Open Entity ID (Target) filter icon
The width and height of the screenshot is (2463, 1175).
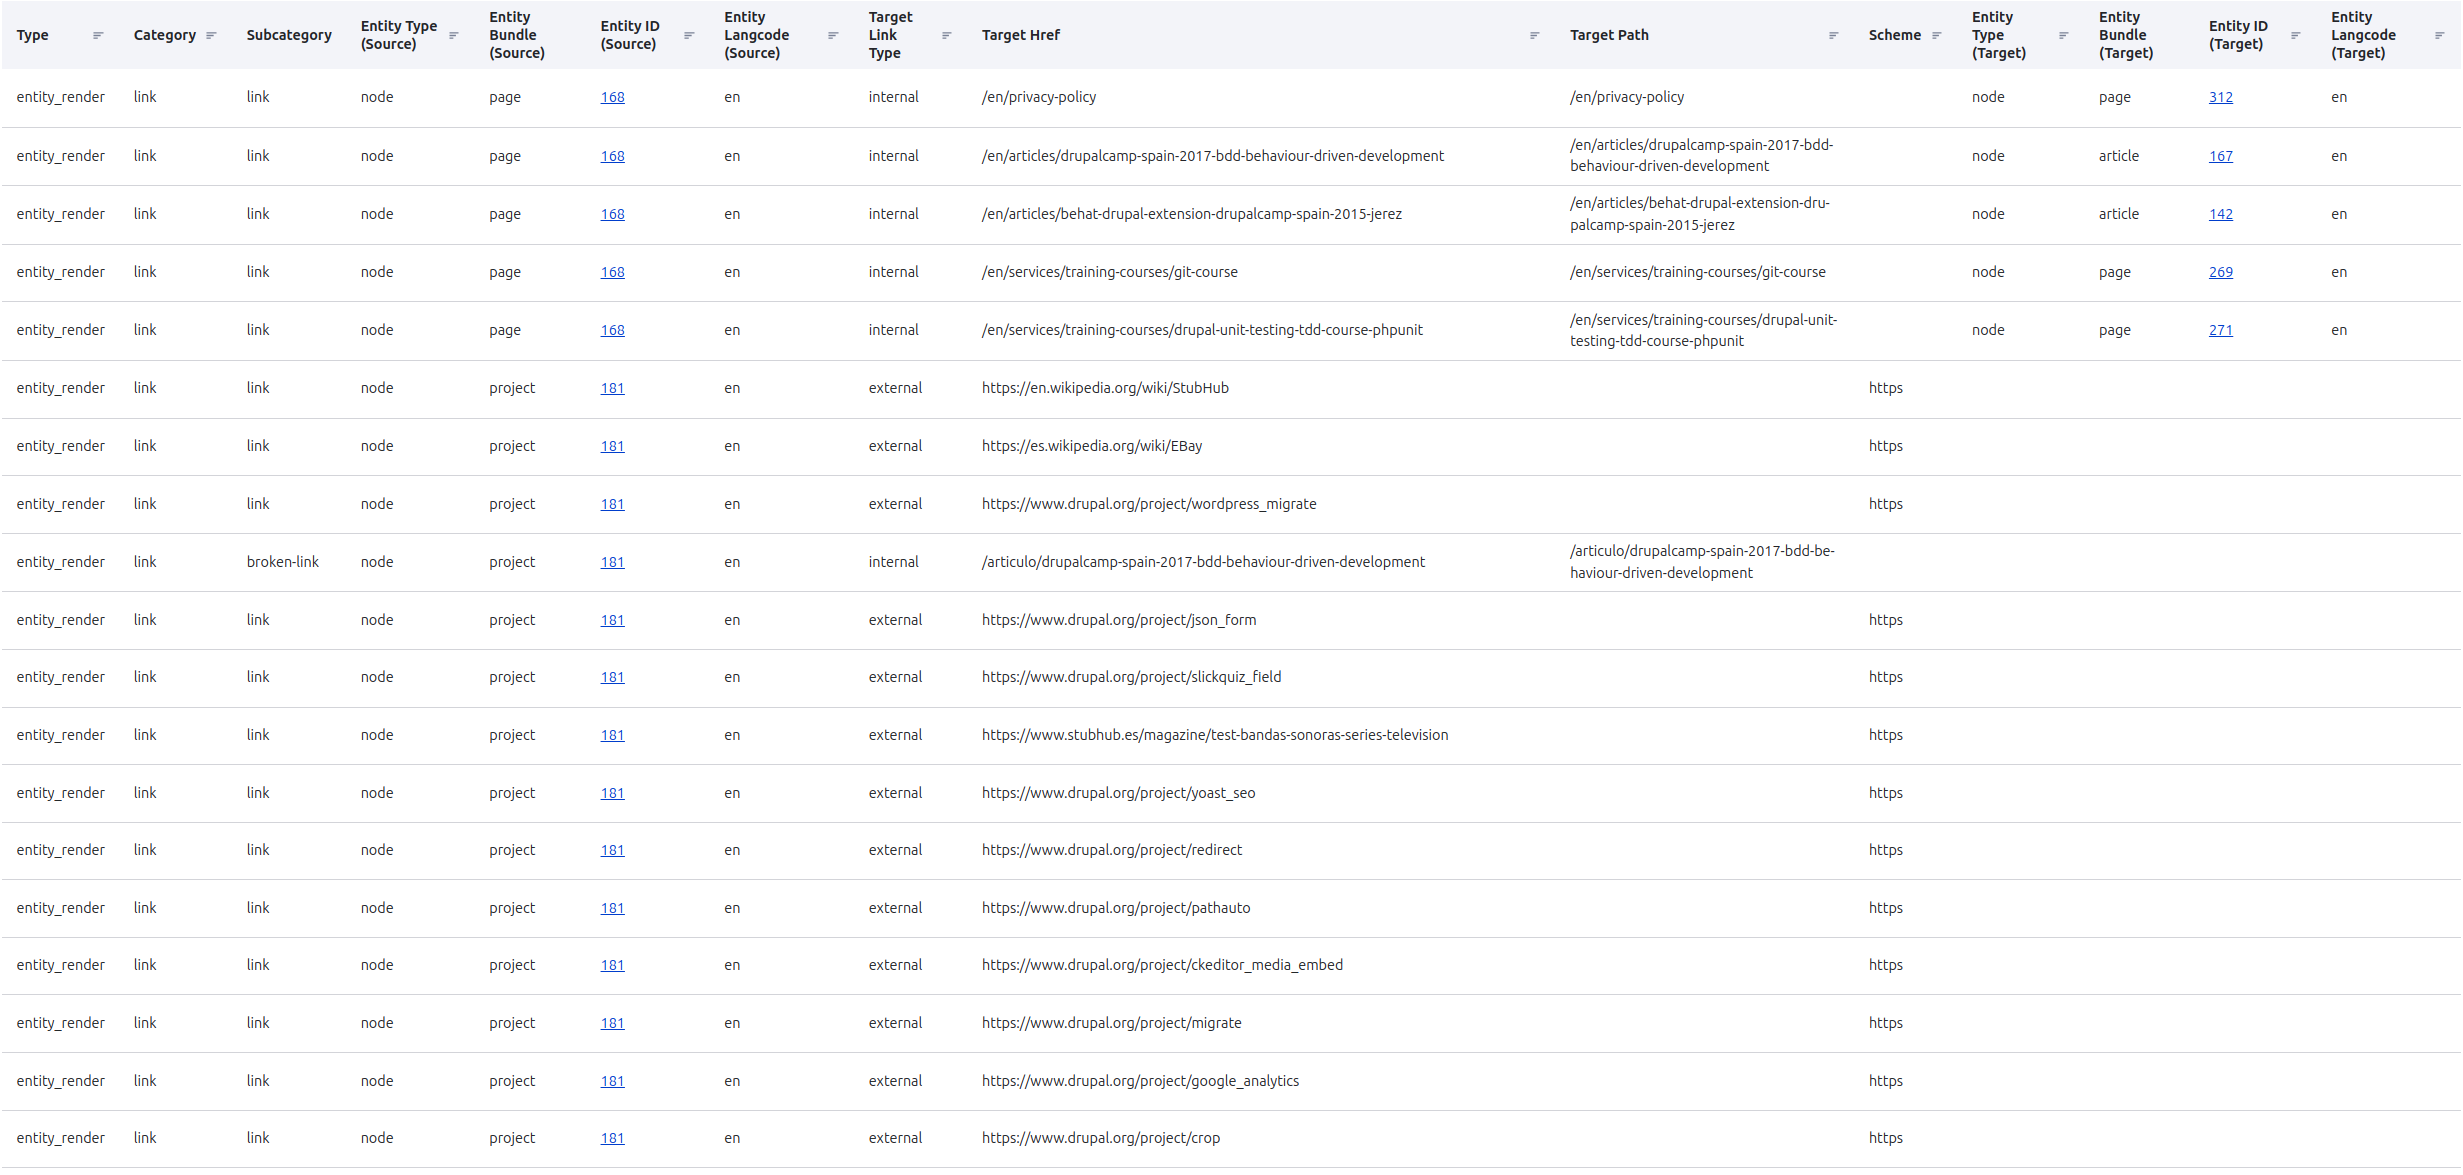click(2296, 35)
